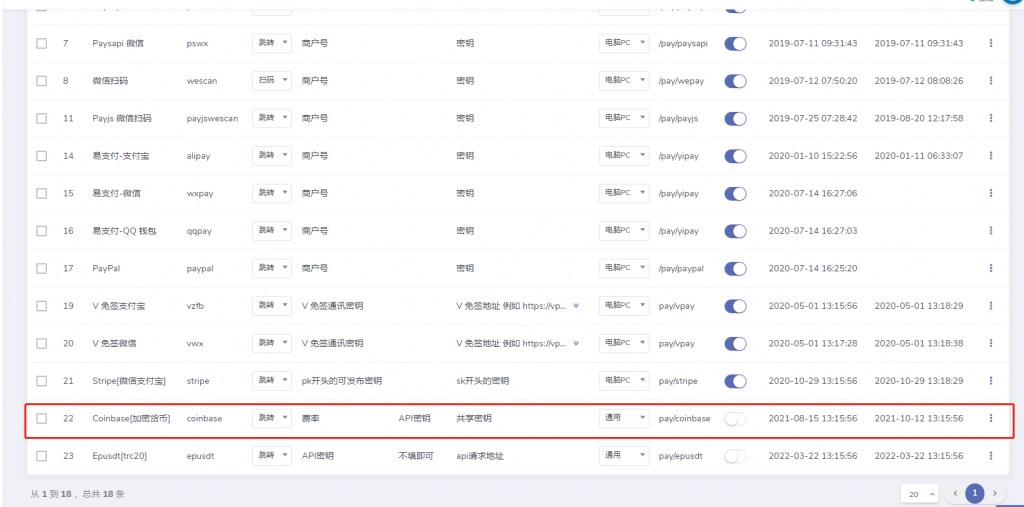
Task: Select checkbox for Coinbase[加密货币] row
Action: click(x=42, y=418)
